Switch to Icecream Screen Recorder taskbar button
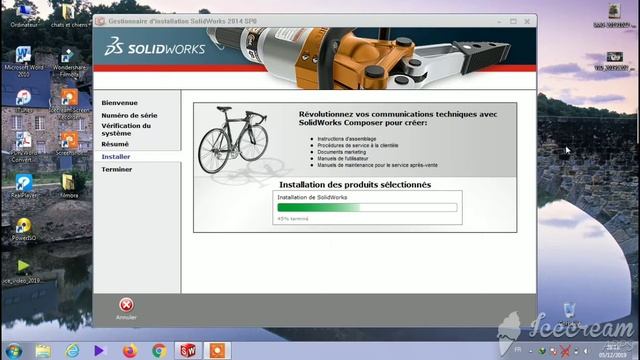The image size is (640, 360). 217,351
